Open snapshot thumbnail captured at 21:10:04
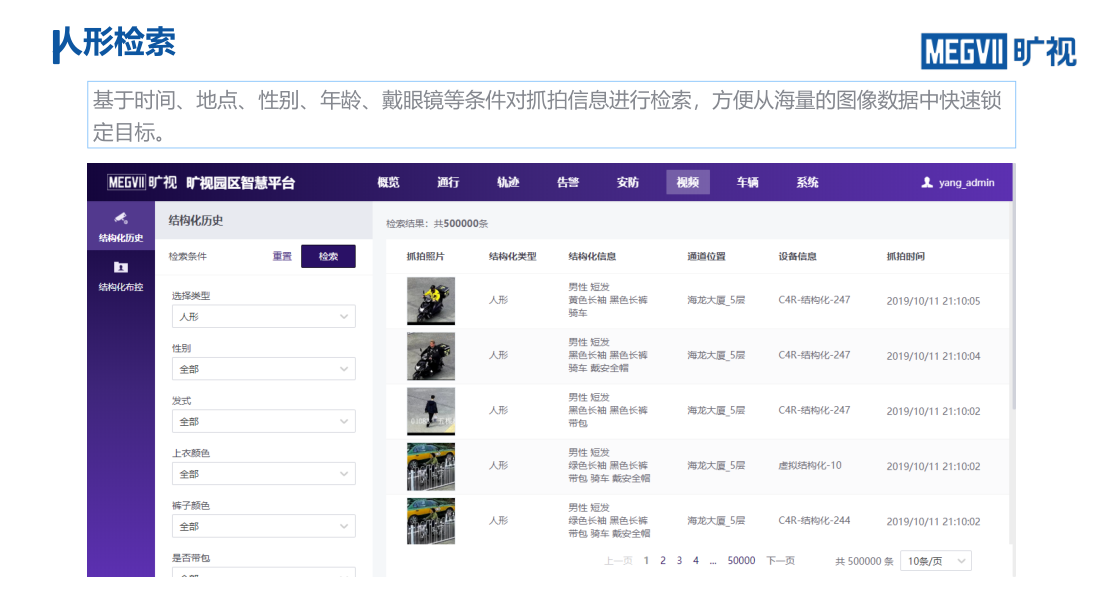The height and width of the screenshot is (614, 1093). pyautogui.click(x=431, y=356)
